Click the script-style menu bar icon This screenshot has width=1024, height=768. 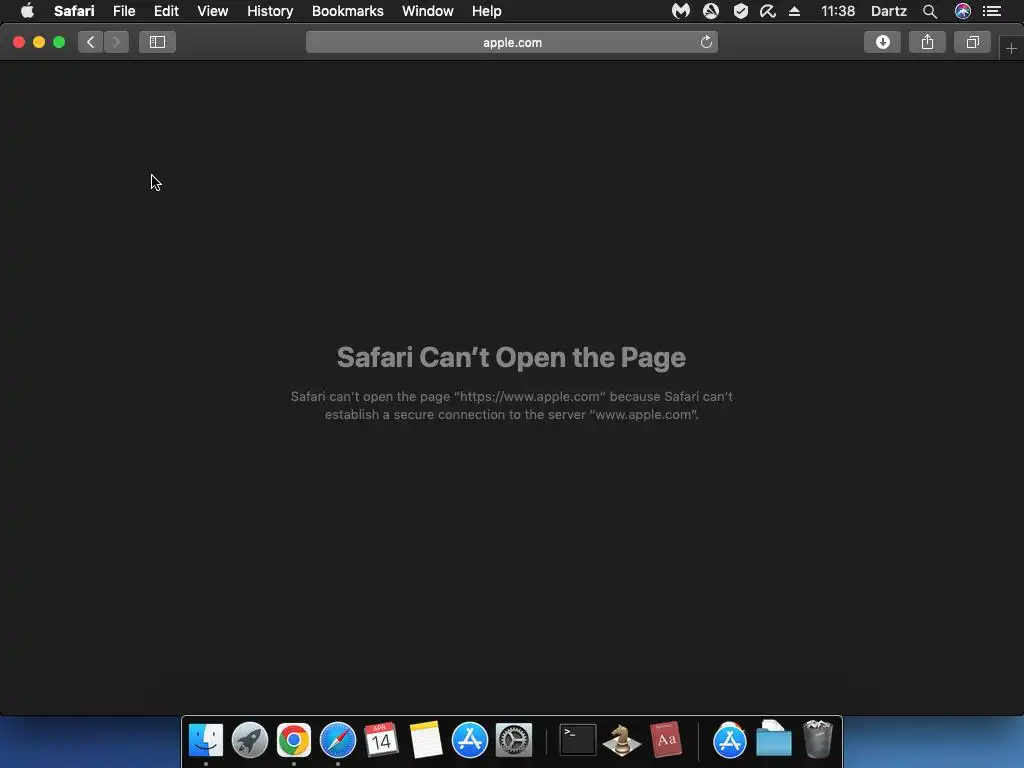tap(768, 11)
